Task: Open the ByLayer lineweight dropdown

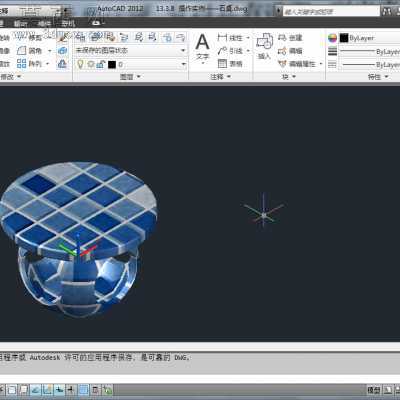Action: [369, 51]
